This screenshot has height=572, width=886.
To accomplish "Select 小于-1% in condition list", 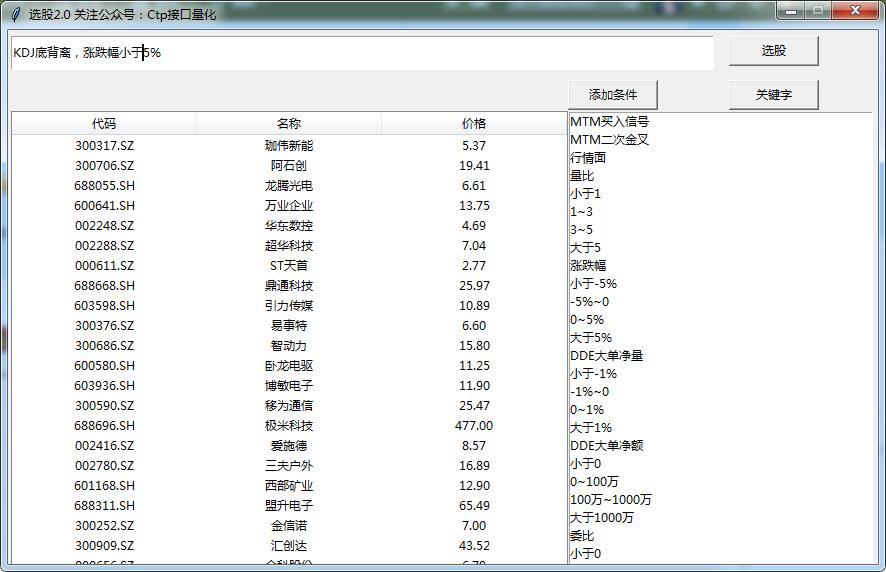I will point(593,374).
